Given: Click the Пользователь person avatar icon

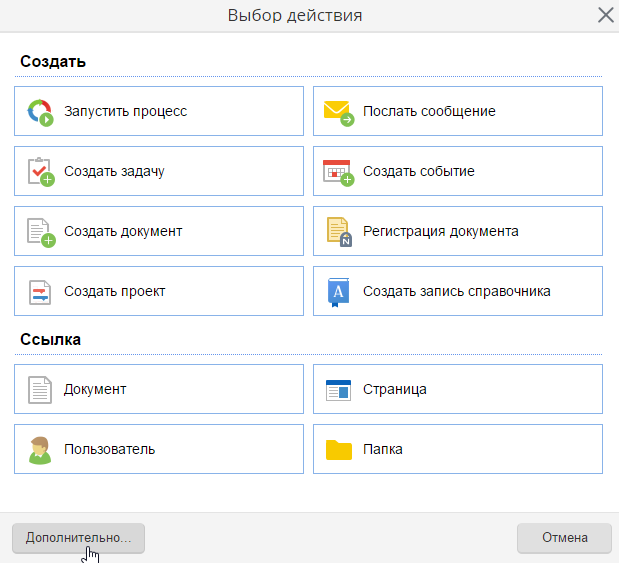Looking at the screenshot, I should 39,450.
